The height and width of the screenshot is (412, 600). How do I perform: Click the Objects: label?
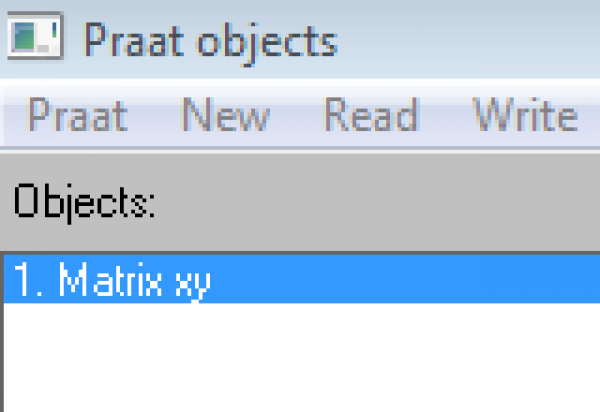coord(84,203)
